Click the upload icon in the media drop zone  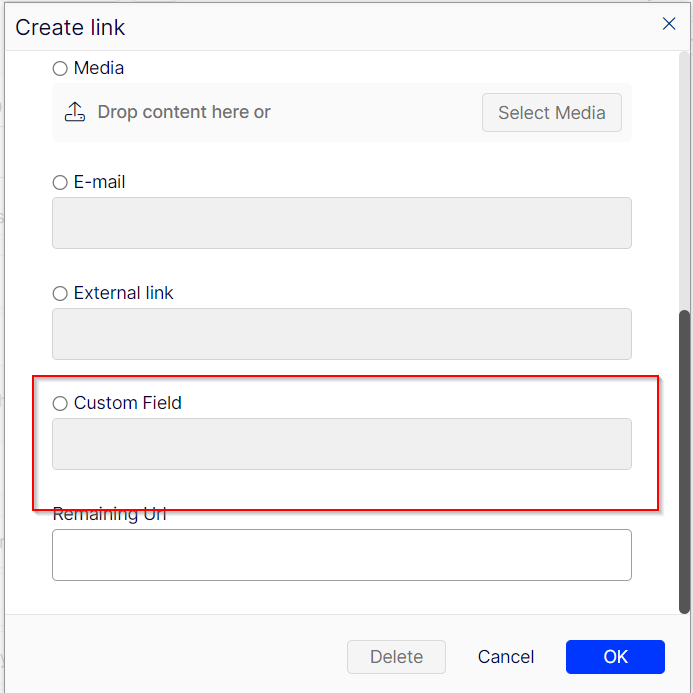(x=75, y=112)
